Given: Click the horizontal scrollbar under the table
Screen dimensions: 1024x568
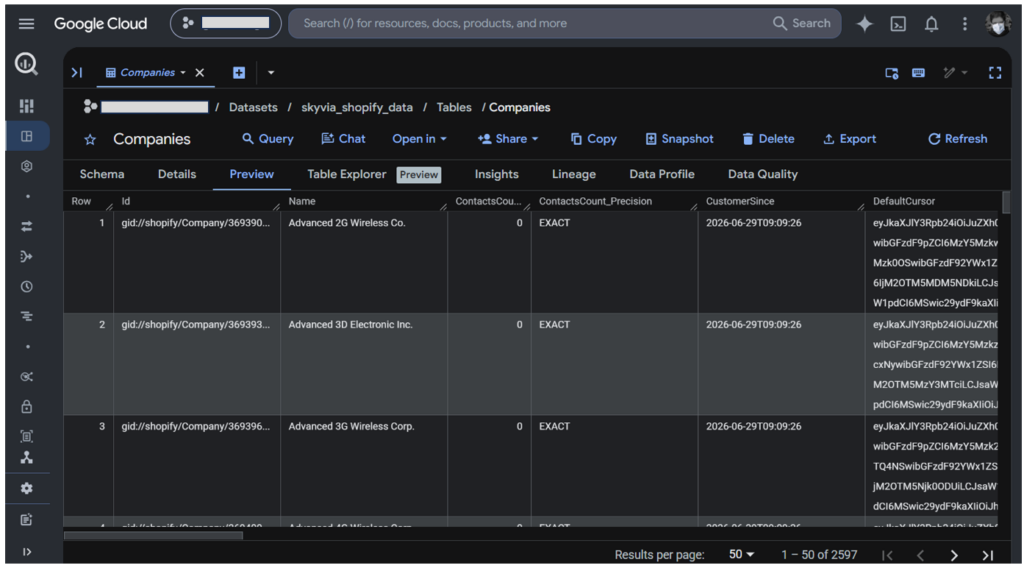Looking at the screenshot, I should [x=153, y=535].
